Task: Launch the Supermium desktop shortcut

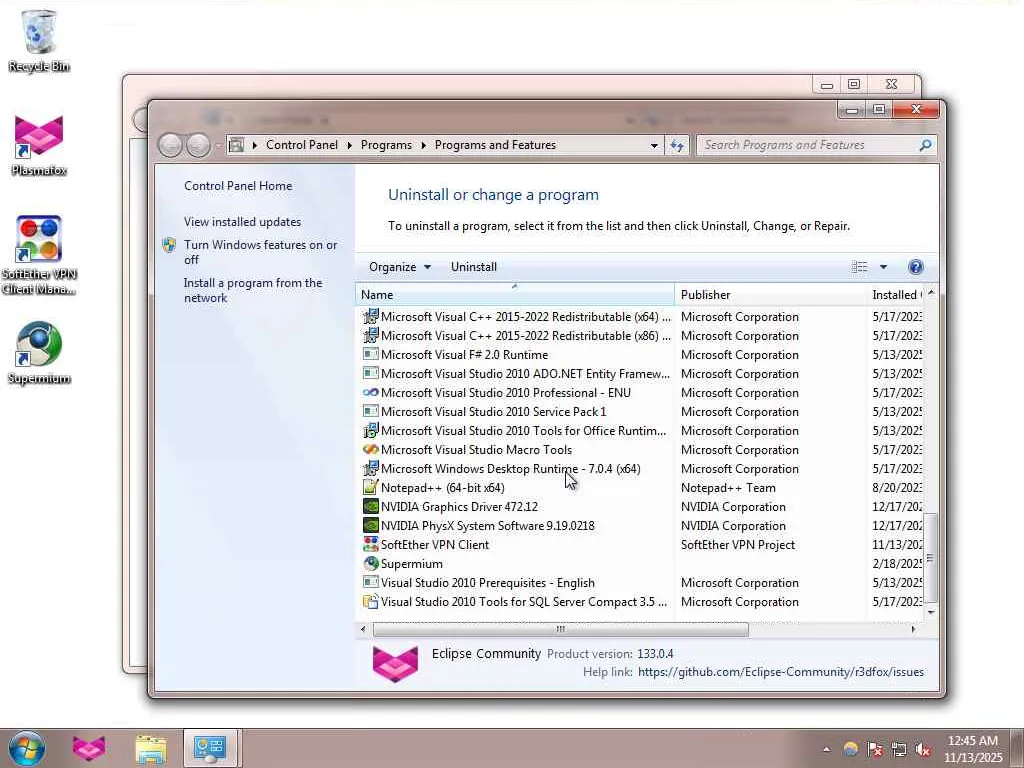Action: 39,353
